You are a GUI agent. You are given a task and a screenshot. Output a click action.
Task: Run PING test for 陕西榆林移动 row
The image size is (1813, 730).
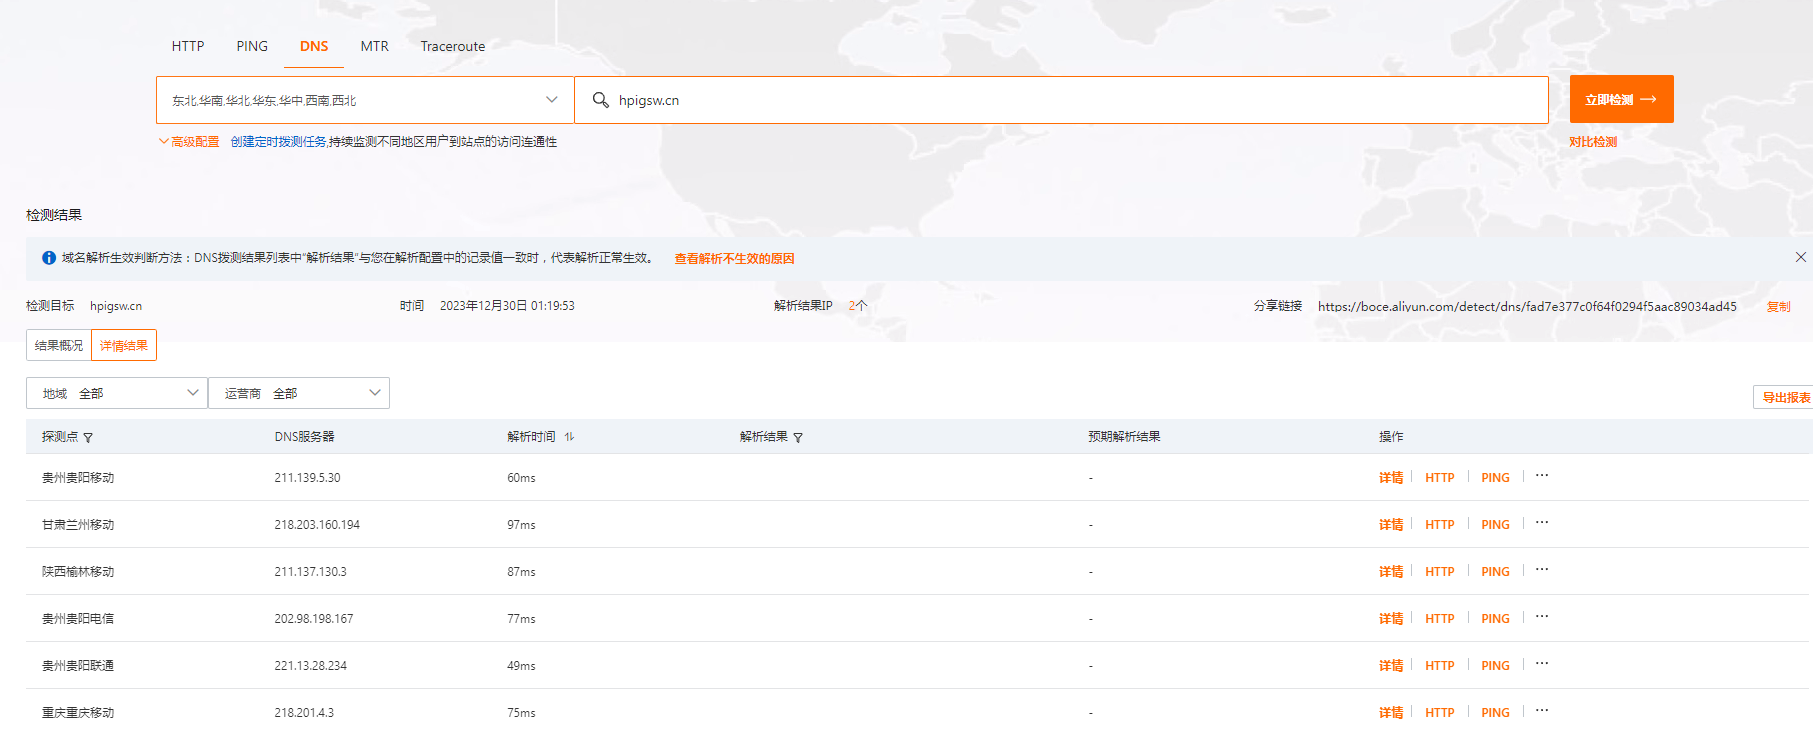1496,572
